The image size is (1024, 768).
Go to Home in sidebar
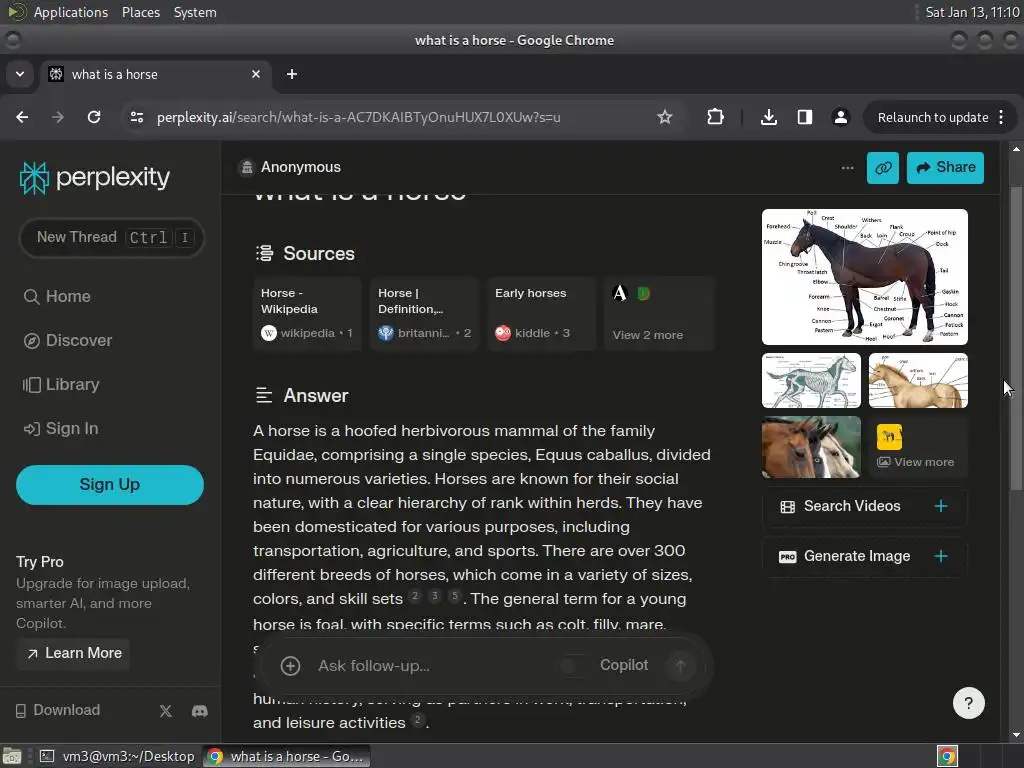click(57, 296)
